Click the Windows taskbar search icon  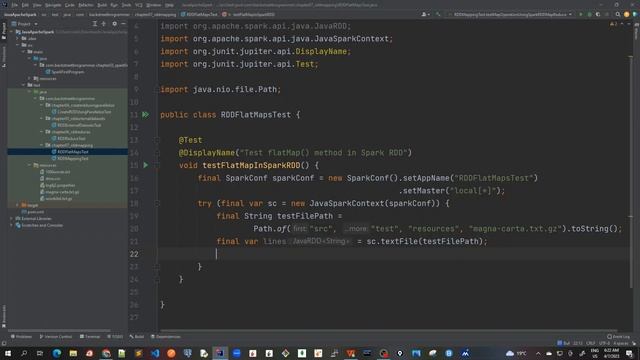click(24, 353)
